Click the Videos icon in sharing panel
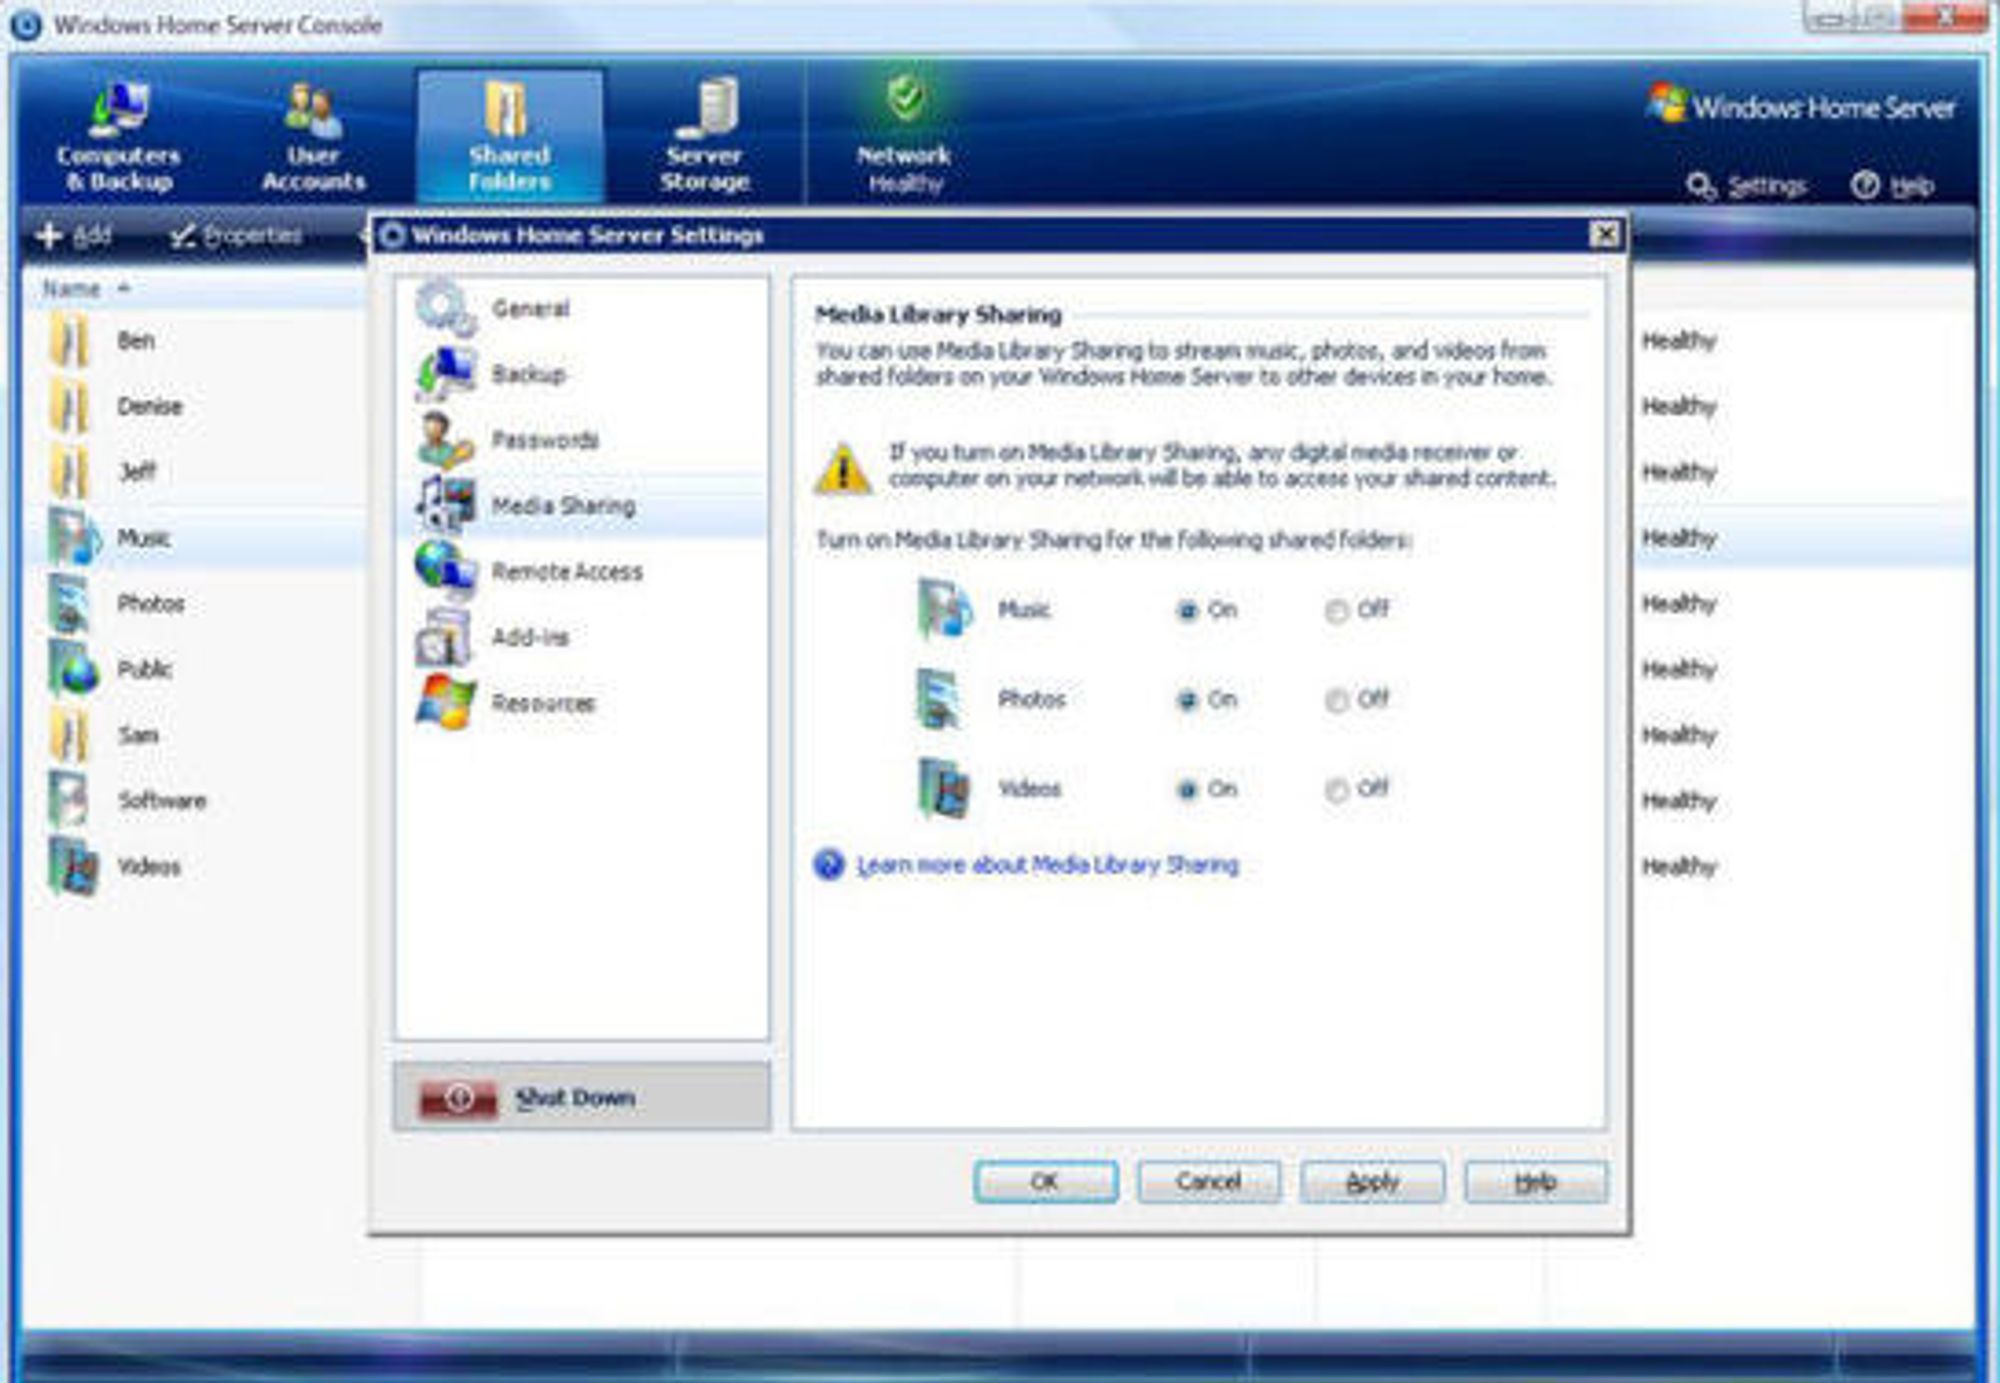The height and width of the screenshot is (1383, 2000). click(944, 788)
